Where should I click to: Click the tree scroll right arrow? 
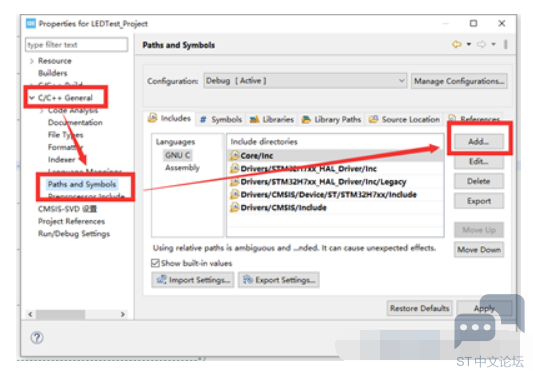pos(123,314)
